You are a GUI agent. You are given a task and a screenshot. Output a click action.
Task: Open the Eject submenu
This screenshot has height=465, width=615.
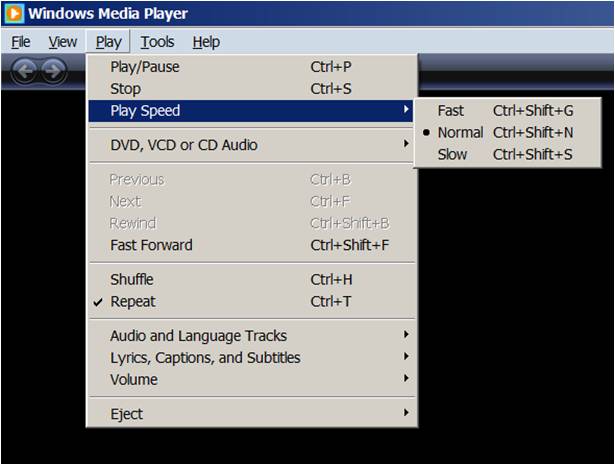(x=126, y=413)
